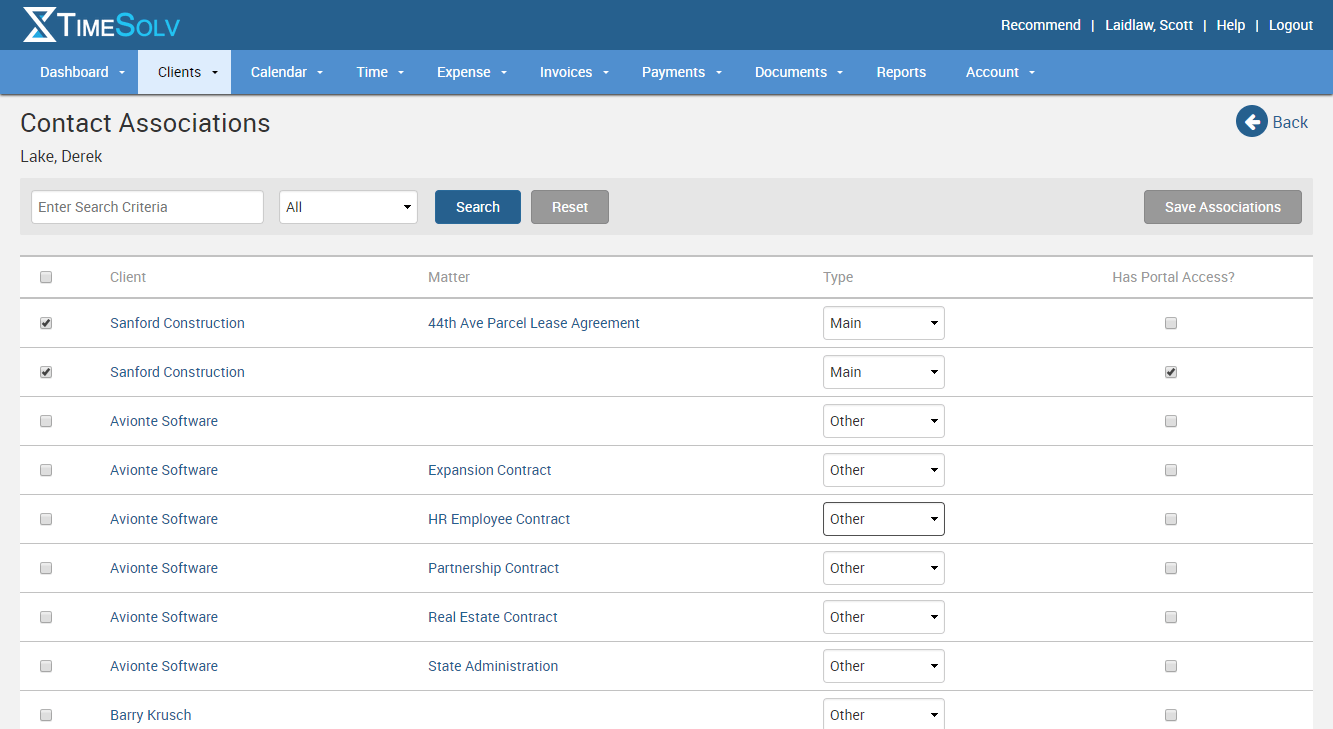Viewport: 1333px width, 729px height.
Task: Click the TimeSolv hourglass logo
Action: 40,25
